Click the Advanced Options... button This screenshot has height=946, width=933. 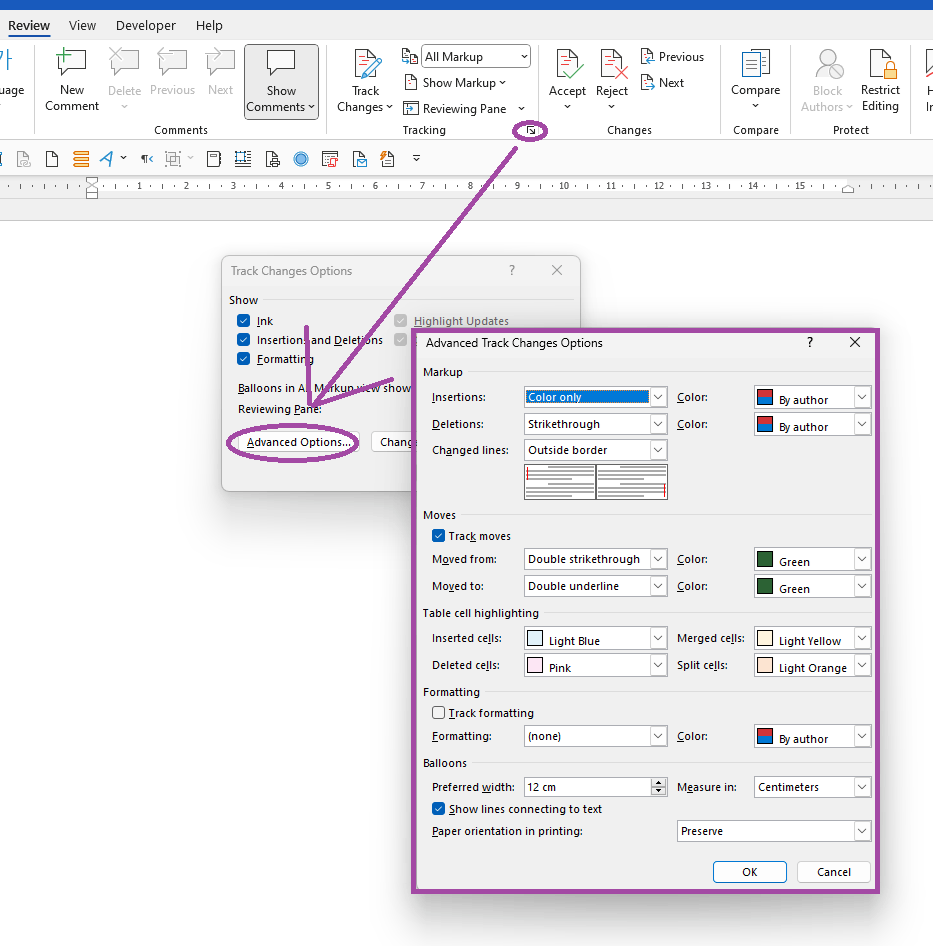(x=298, y=442)
